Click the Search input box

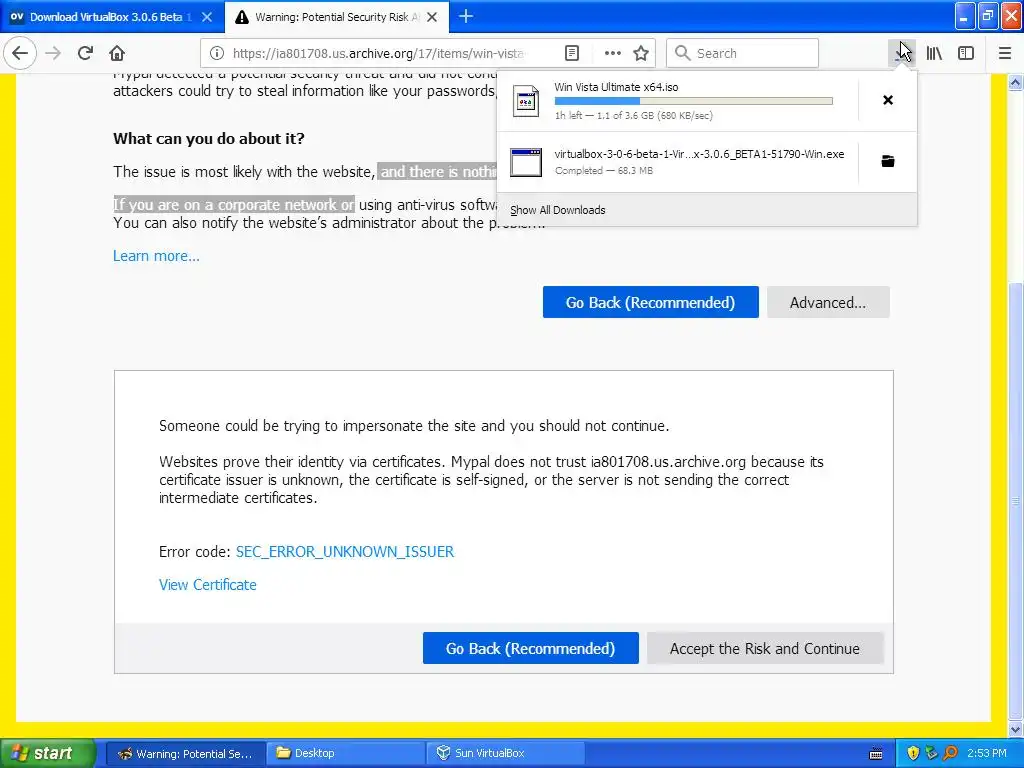pyautogui.click(x=742, y=53)
